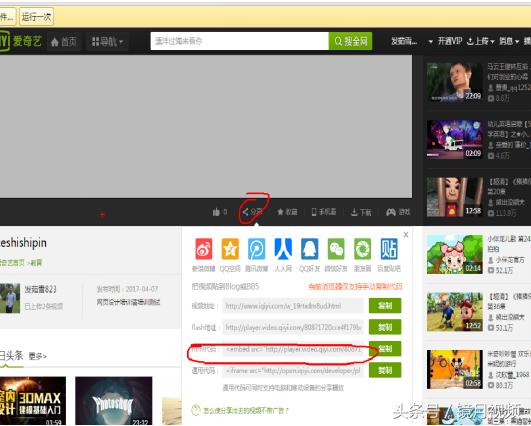This screenshot has height=426, width=531.
Task: Click in the top search input field
Action: pyautogui.click(x=240, y=41)
